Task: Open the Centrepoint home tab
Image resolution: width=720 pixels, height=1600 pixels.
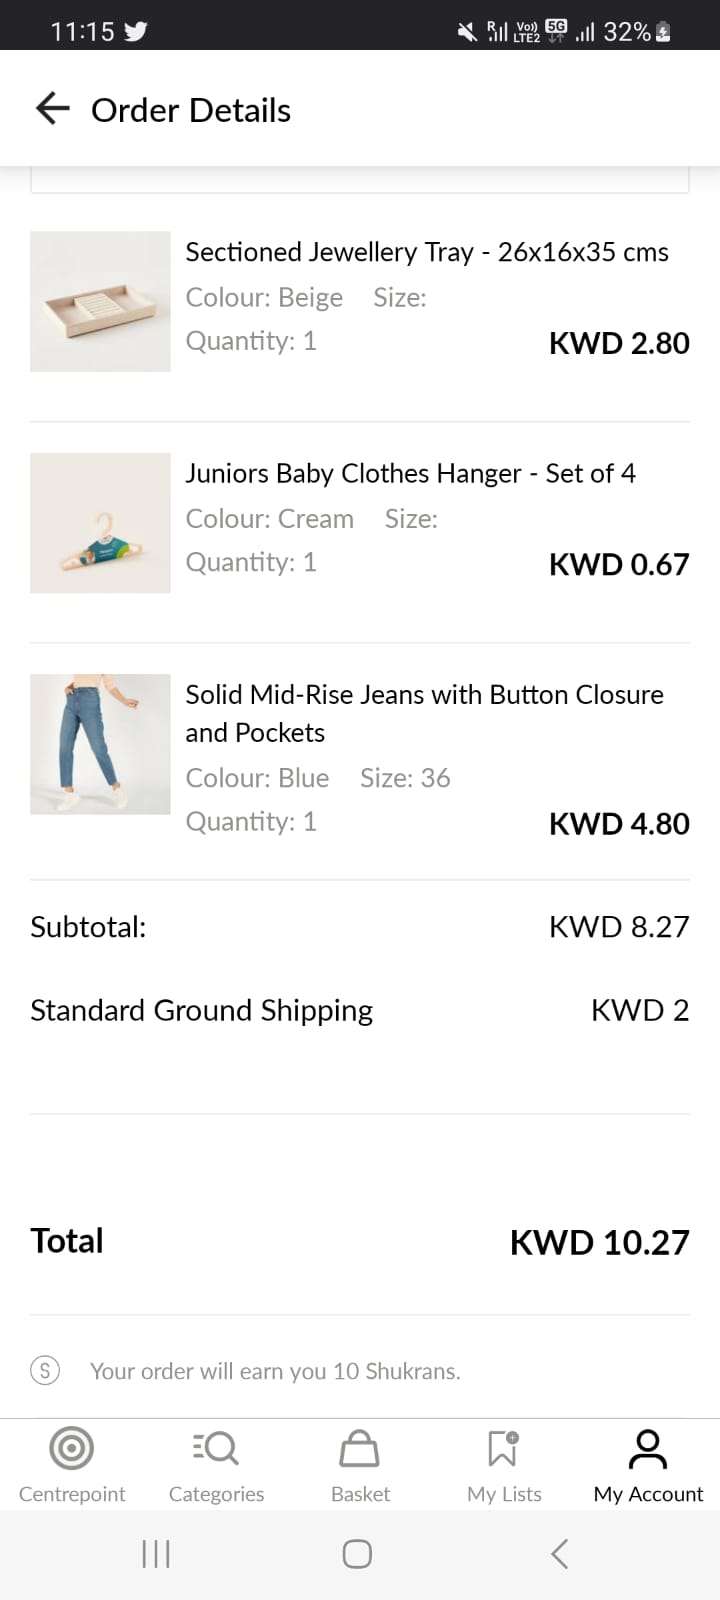Action: pos(72,1464)
